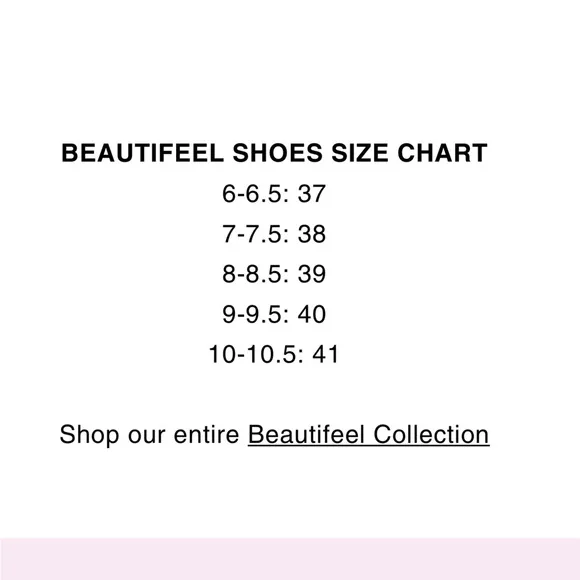Click the "Shop our entire" text
This screenshot has height=580, width=580.
click(149, 434)
